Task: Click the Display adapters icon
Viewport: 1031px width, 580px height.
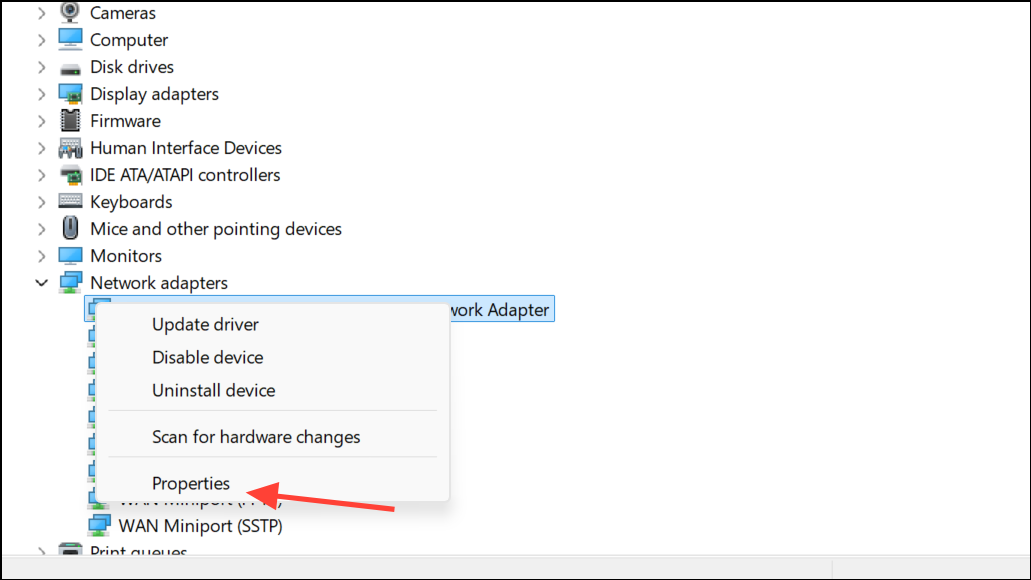Action: point(70,94)
